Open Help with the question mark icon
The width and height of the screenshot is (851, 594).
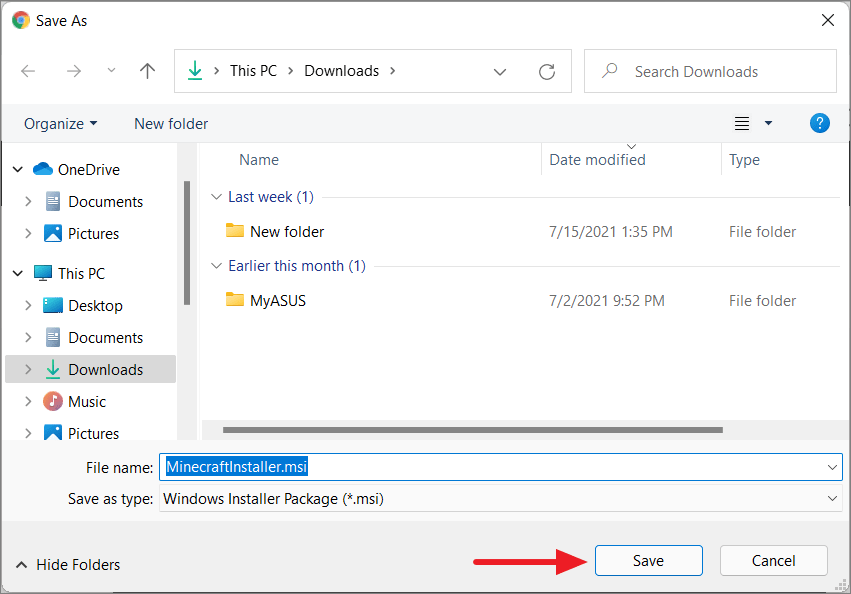pyautogui.click(x=819, y=123)
